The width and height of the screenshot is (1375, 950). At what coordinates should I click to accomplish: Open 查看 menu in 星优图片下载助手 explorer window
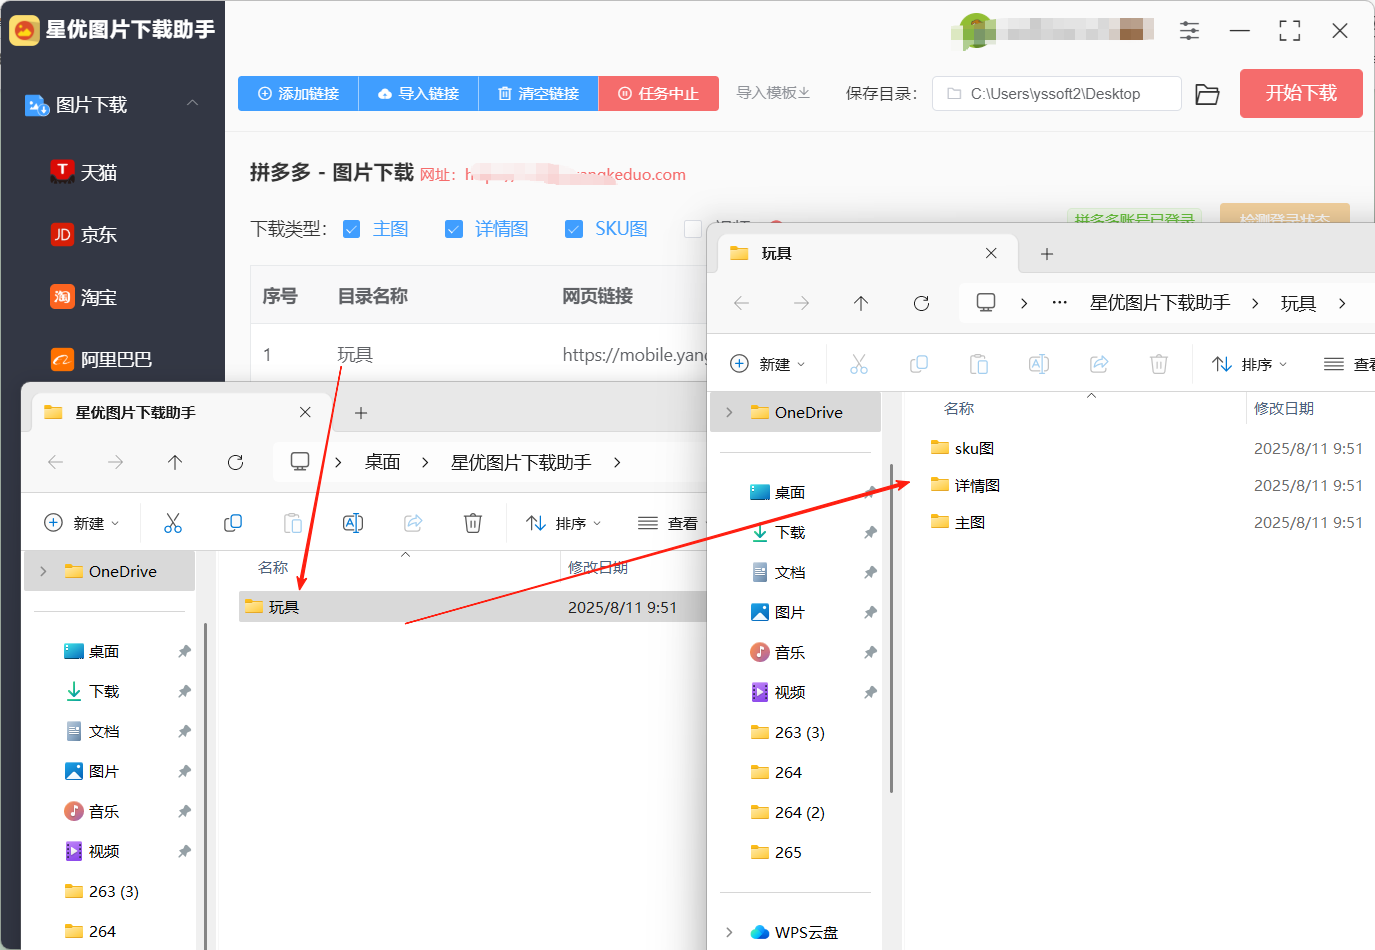tap(668, 523)
